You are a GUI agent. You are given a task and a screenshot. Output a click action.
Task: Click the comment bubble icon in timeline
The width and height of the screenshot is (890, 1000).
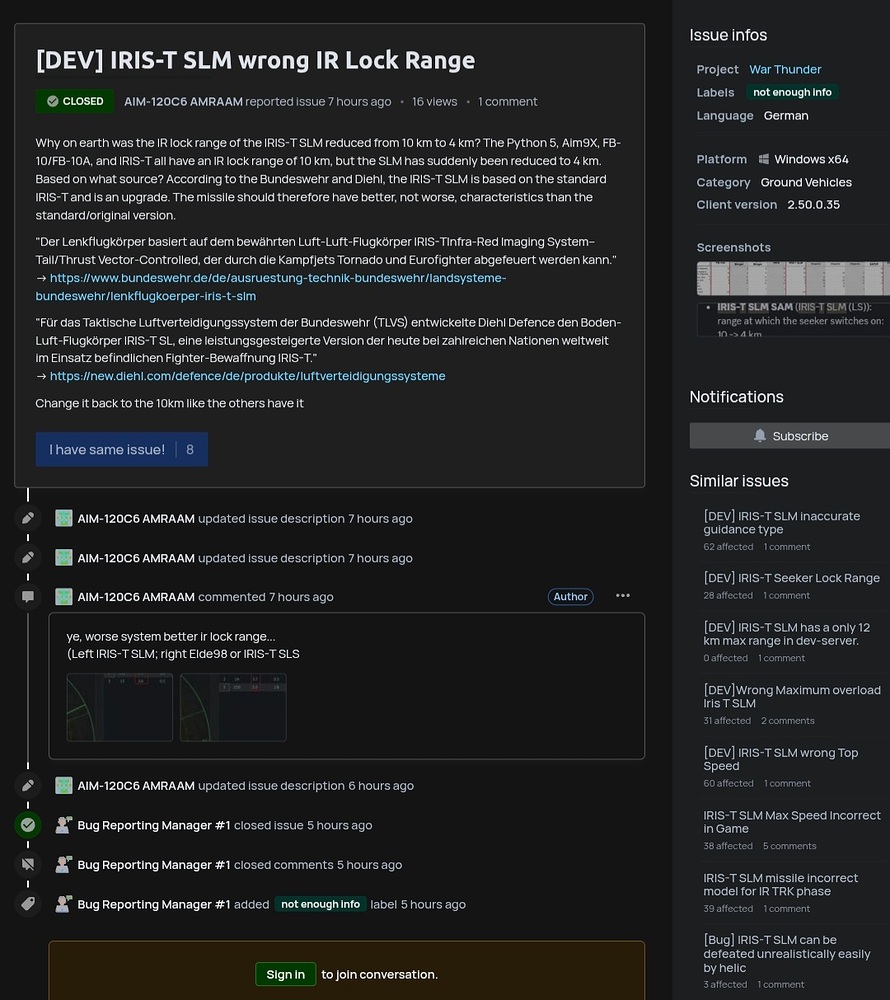(x=28, y=597)
